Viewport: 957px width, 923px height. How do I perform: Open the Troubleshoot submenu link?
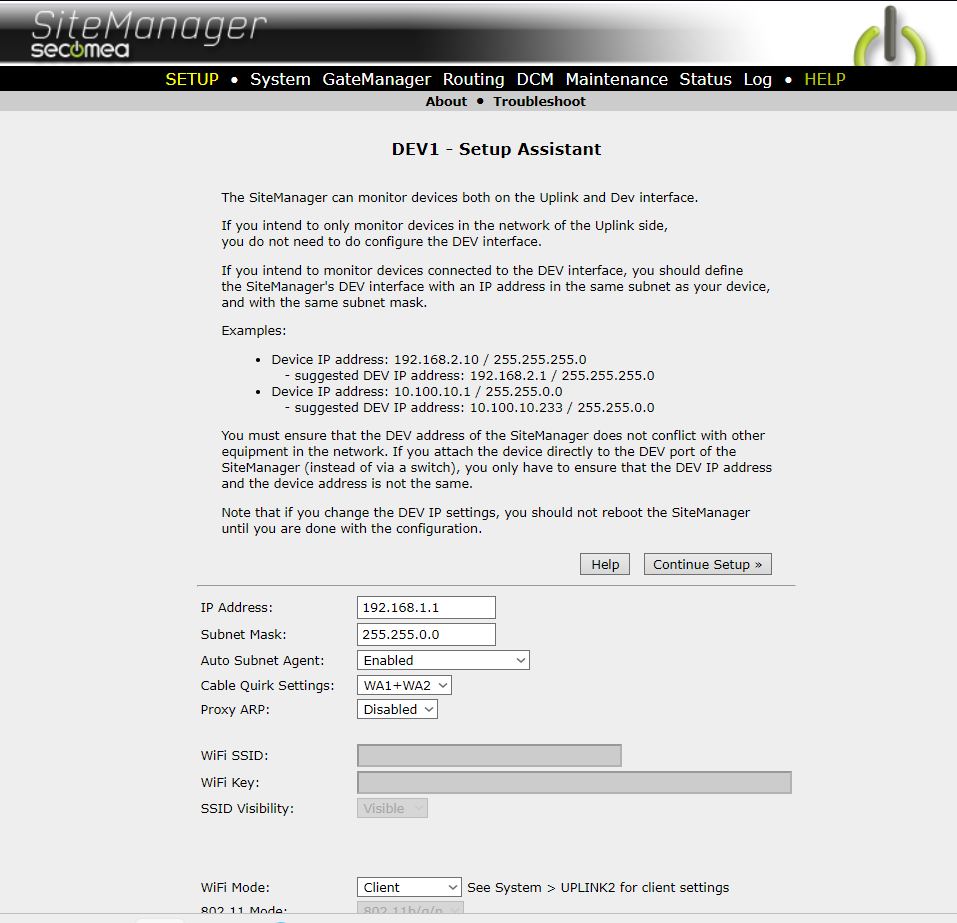click(540, 101)
